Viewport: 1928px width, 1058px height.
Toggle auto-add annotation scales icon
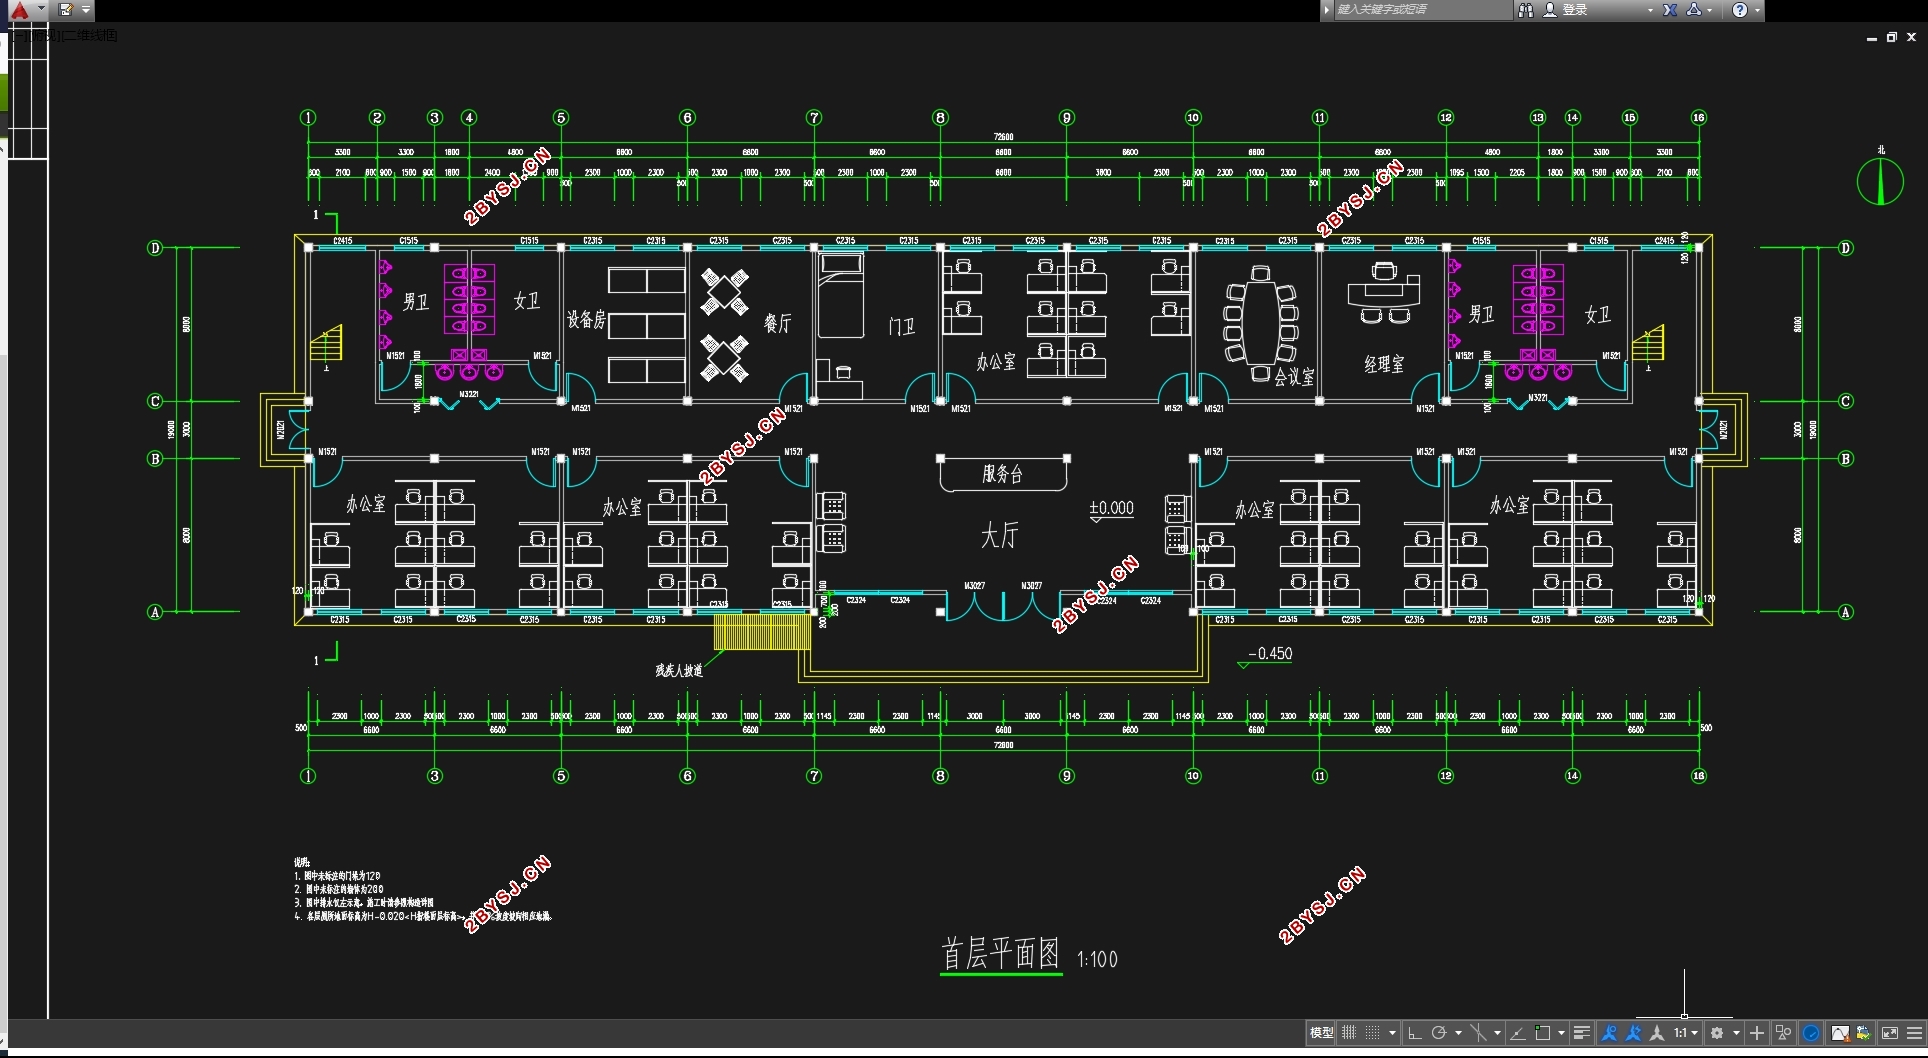point(1634,1033)
